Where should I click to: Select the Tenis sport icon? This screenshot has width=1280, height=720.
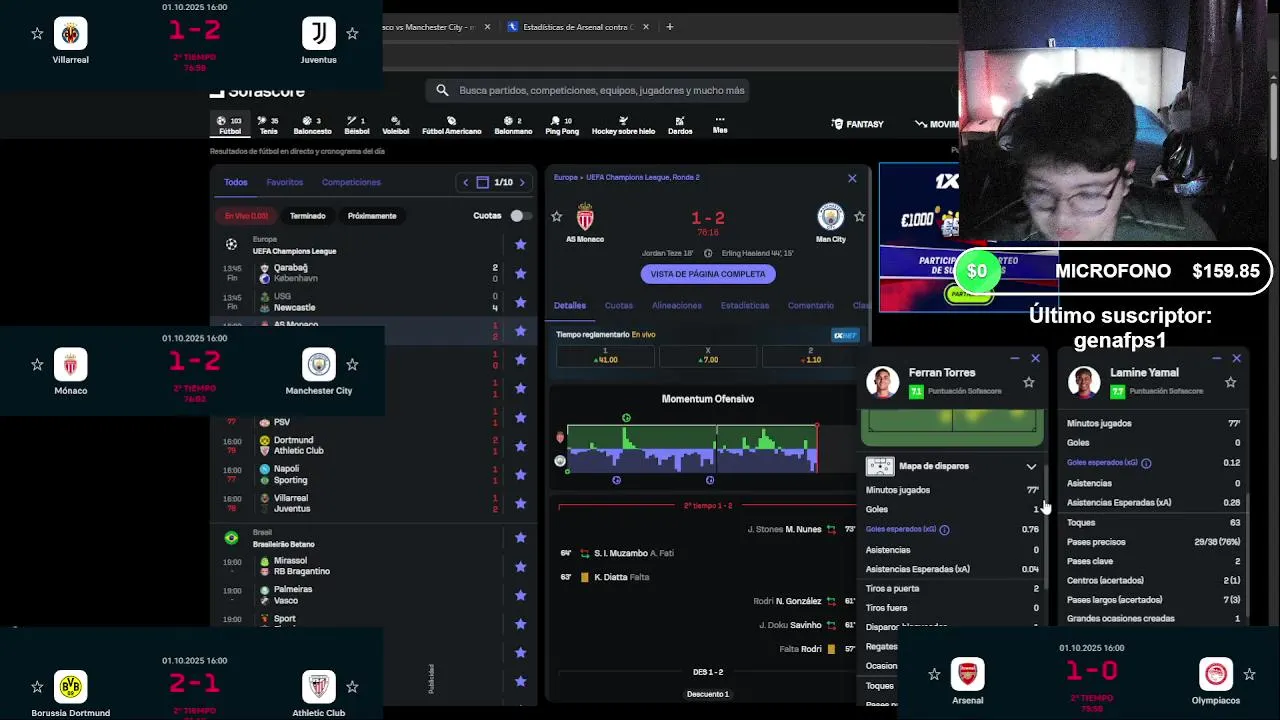click(268, 125)
